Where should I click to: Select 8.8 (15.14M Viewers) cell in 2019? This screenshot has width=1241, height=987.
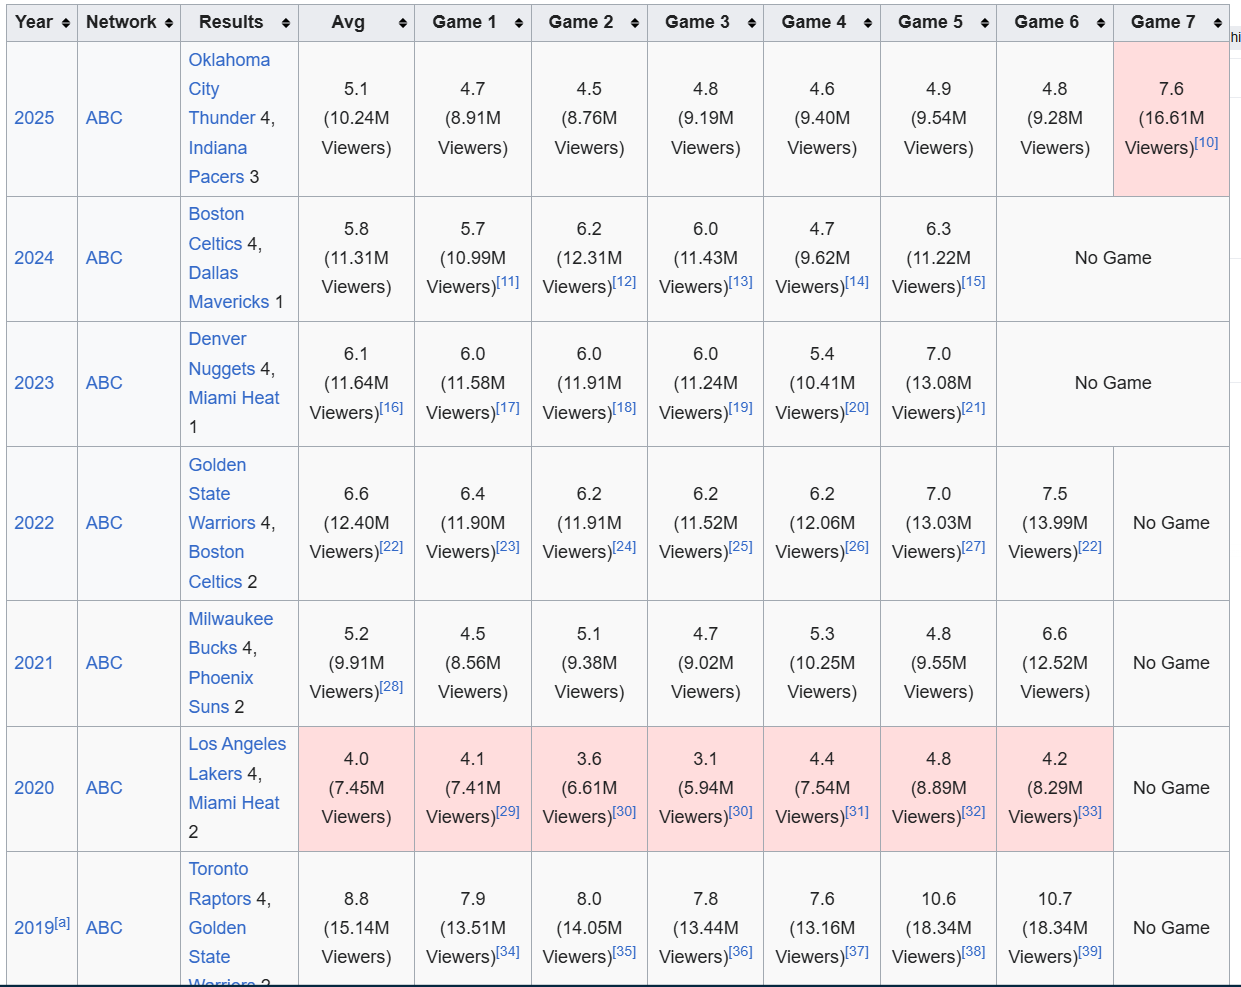coord(356,919)
